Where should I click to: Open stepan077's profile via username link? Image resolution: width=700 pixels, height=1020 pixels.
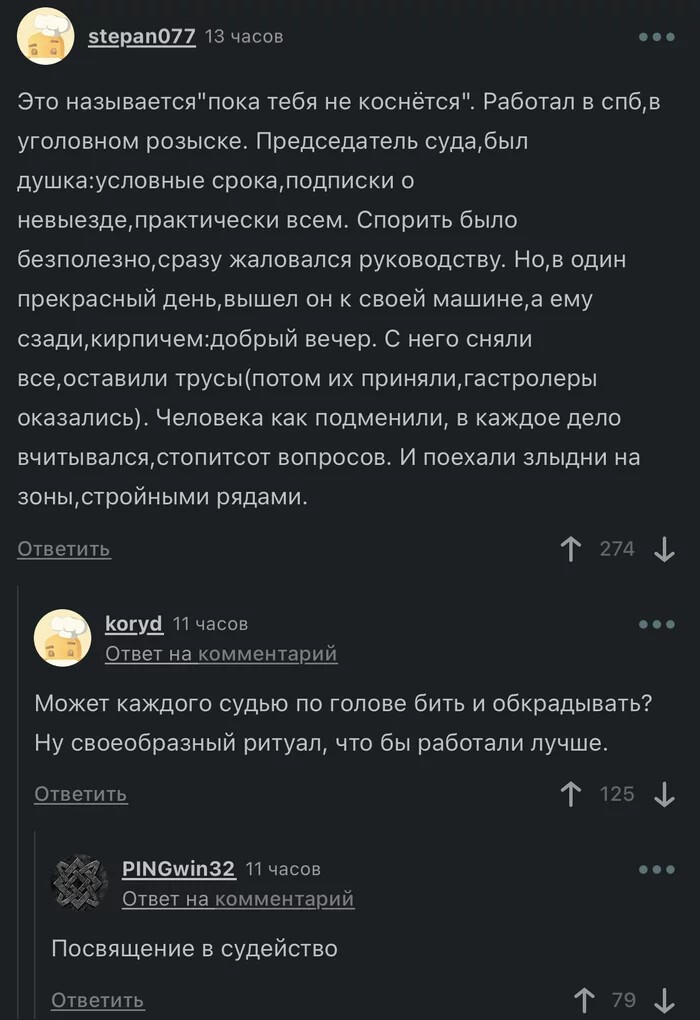pos(139,36)
